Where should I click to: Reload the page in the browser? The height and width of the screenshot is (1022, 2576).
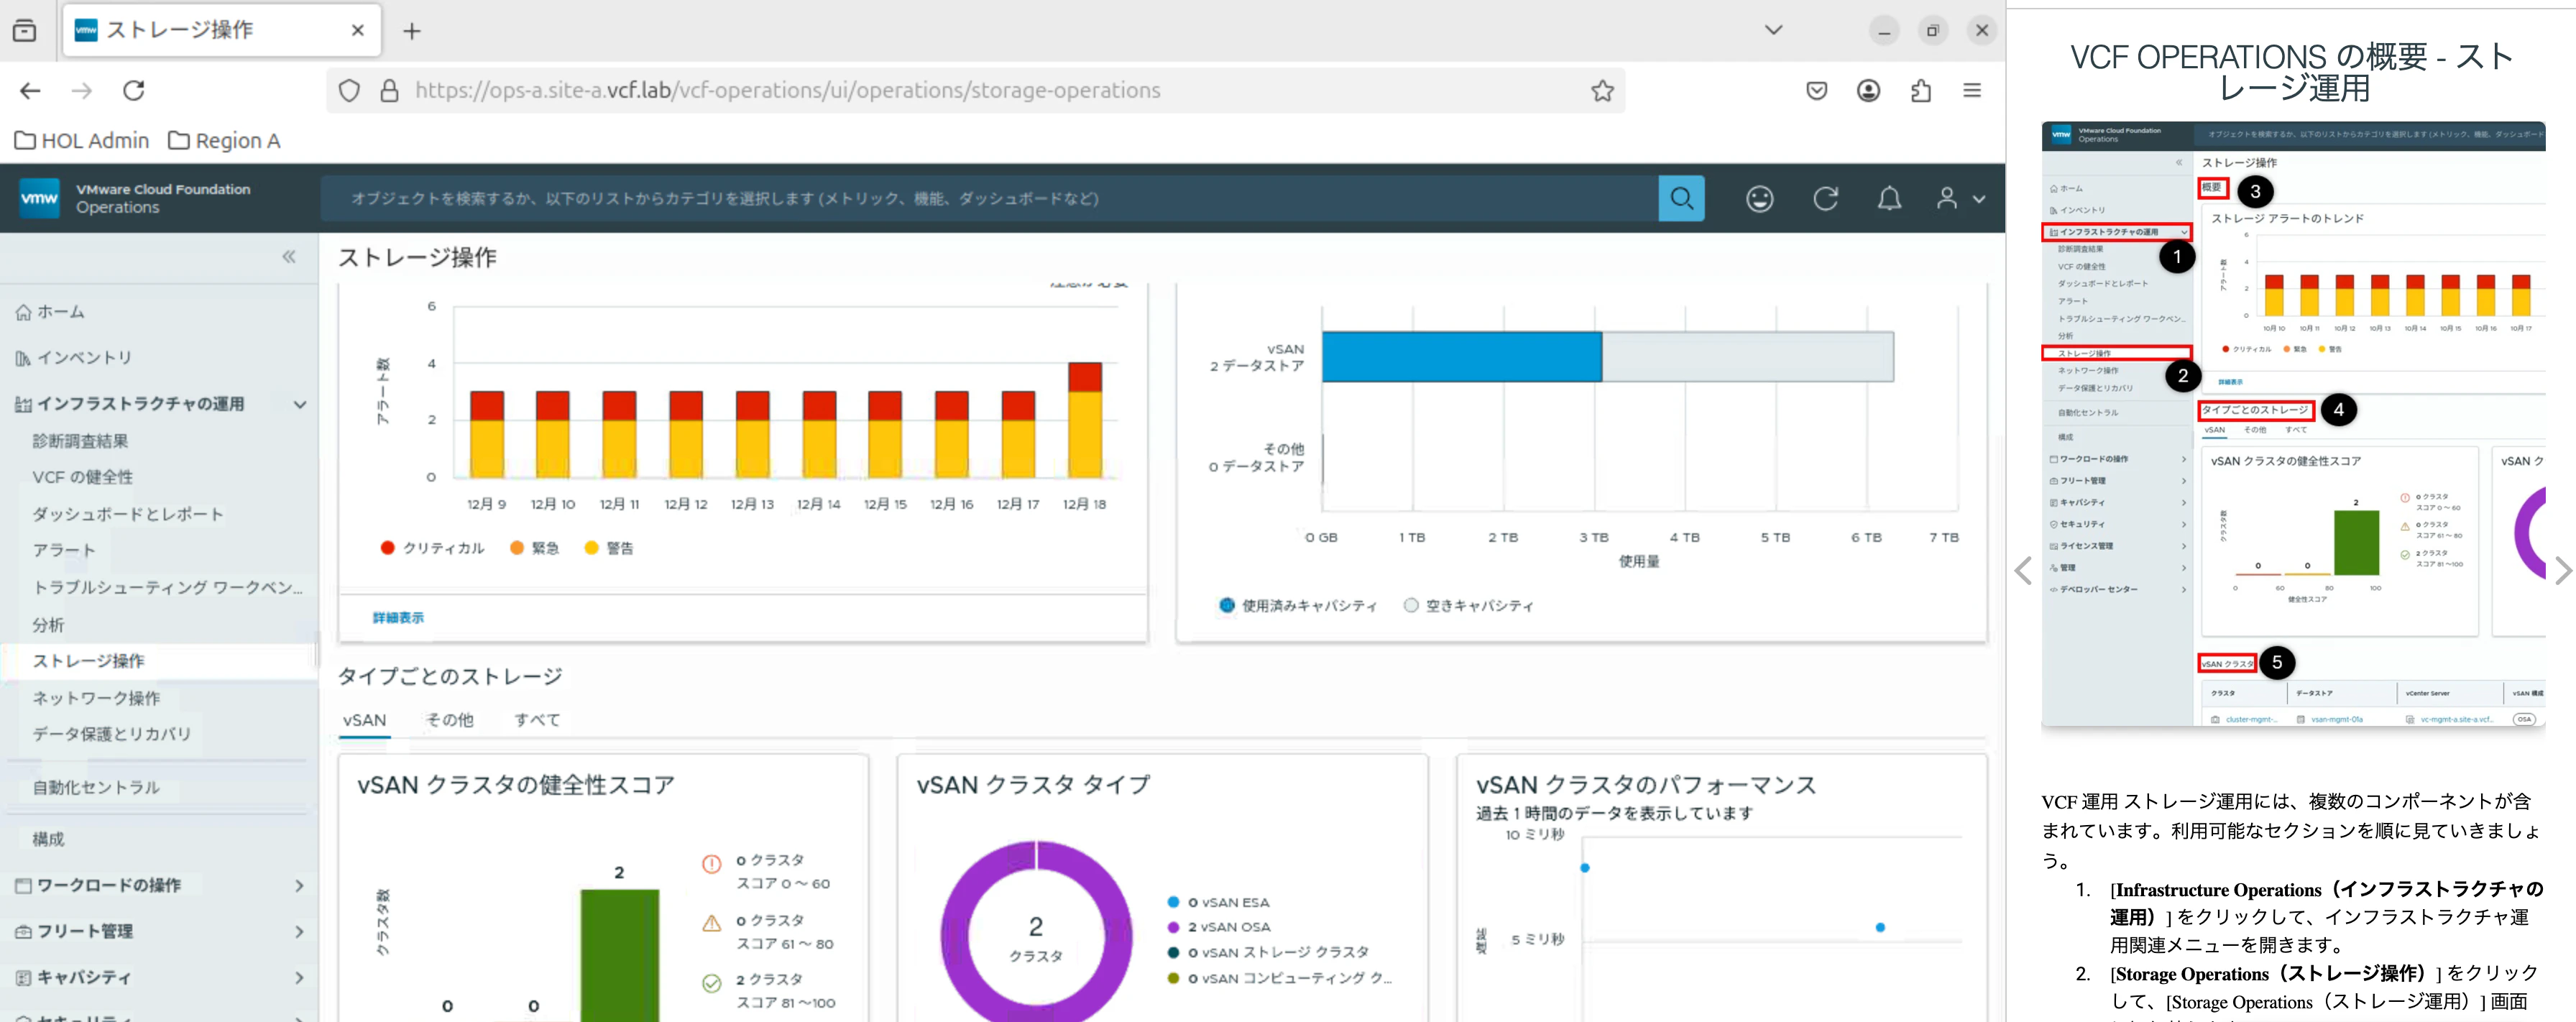coord(134,90)
